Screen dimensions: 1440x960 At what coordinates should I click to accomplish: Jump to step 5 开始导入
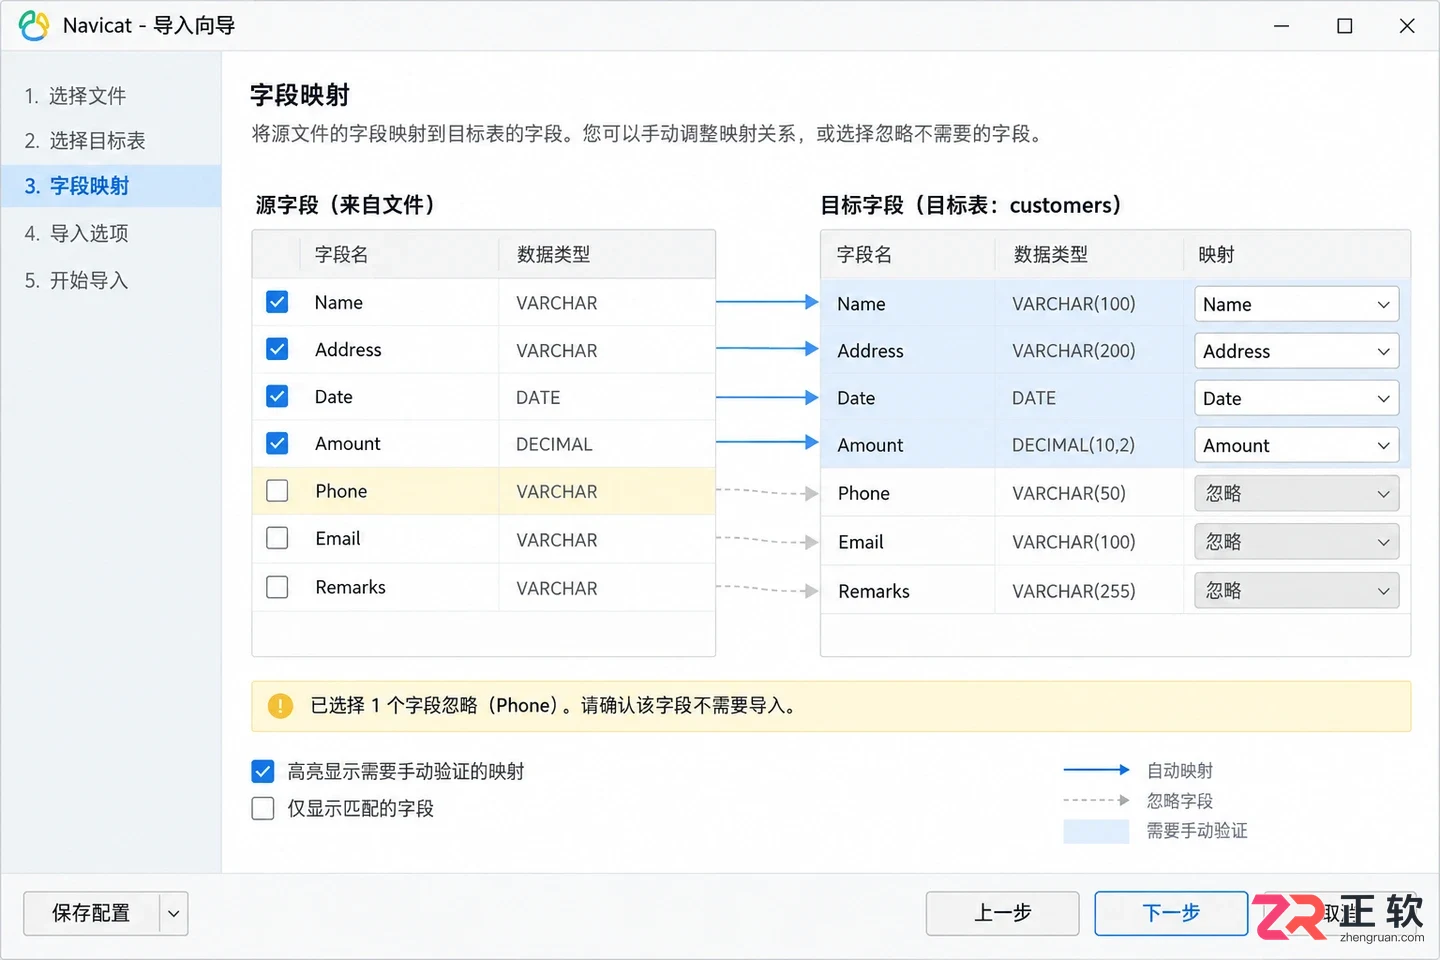pyautogui.click(x=78, y=280)
